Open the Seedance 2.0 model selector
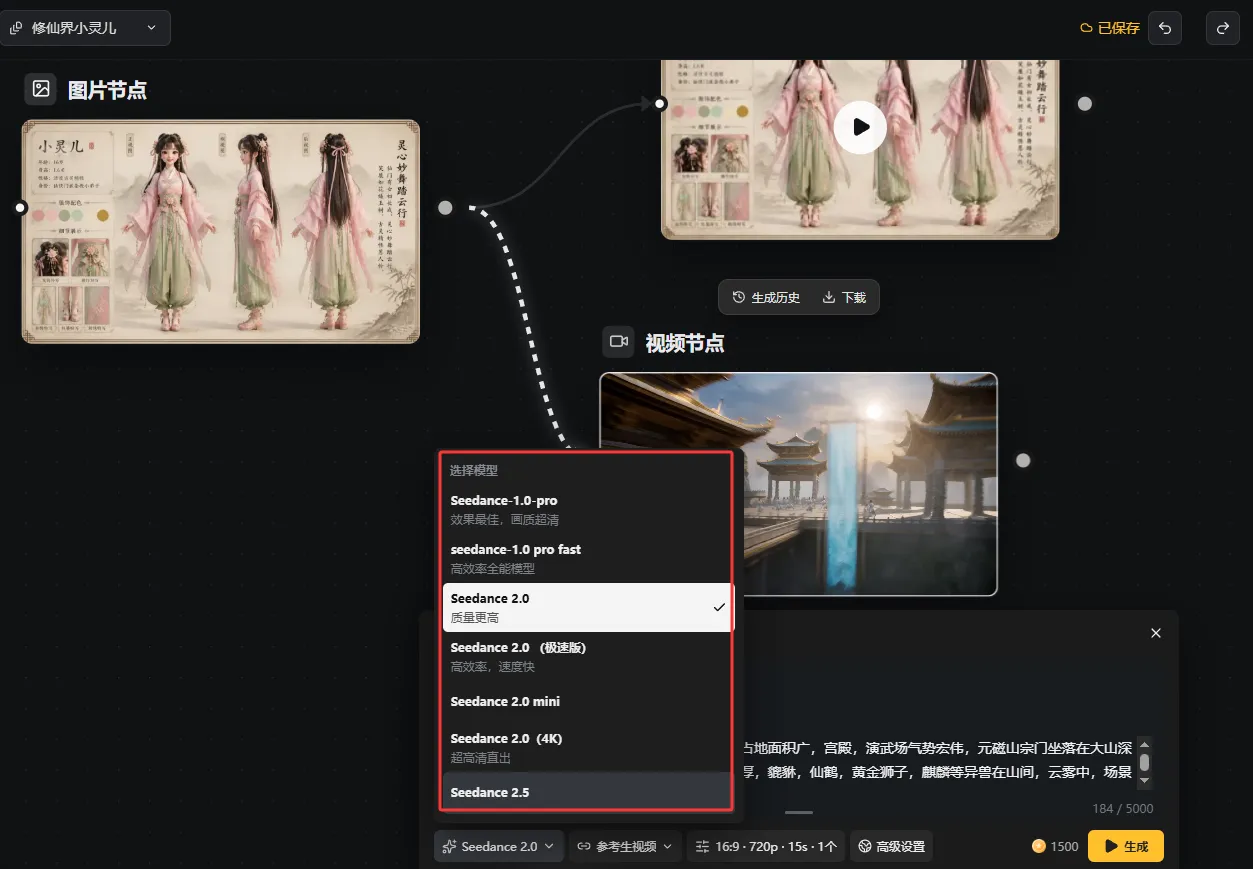Screen dimensions: 1253x869 coord(499,846)
